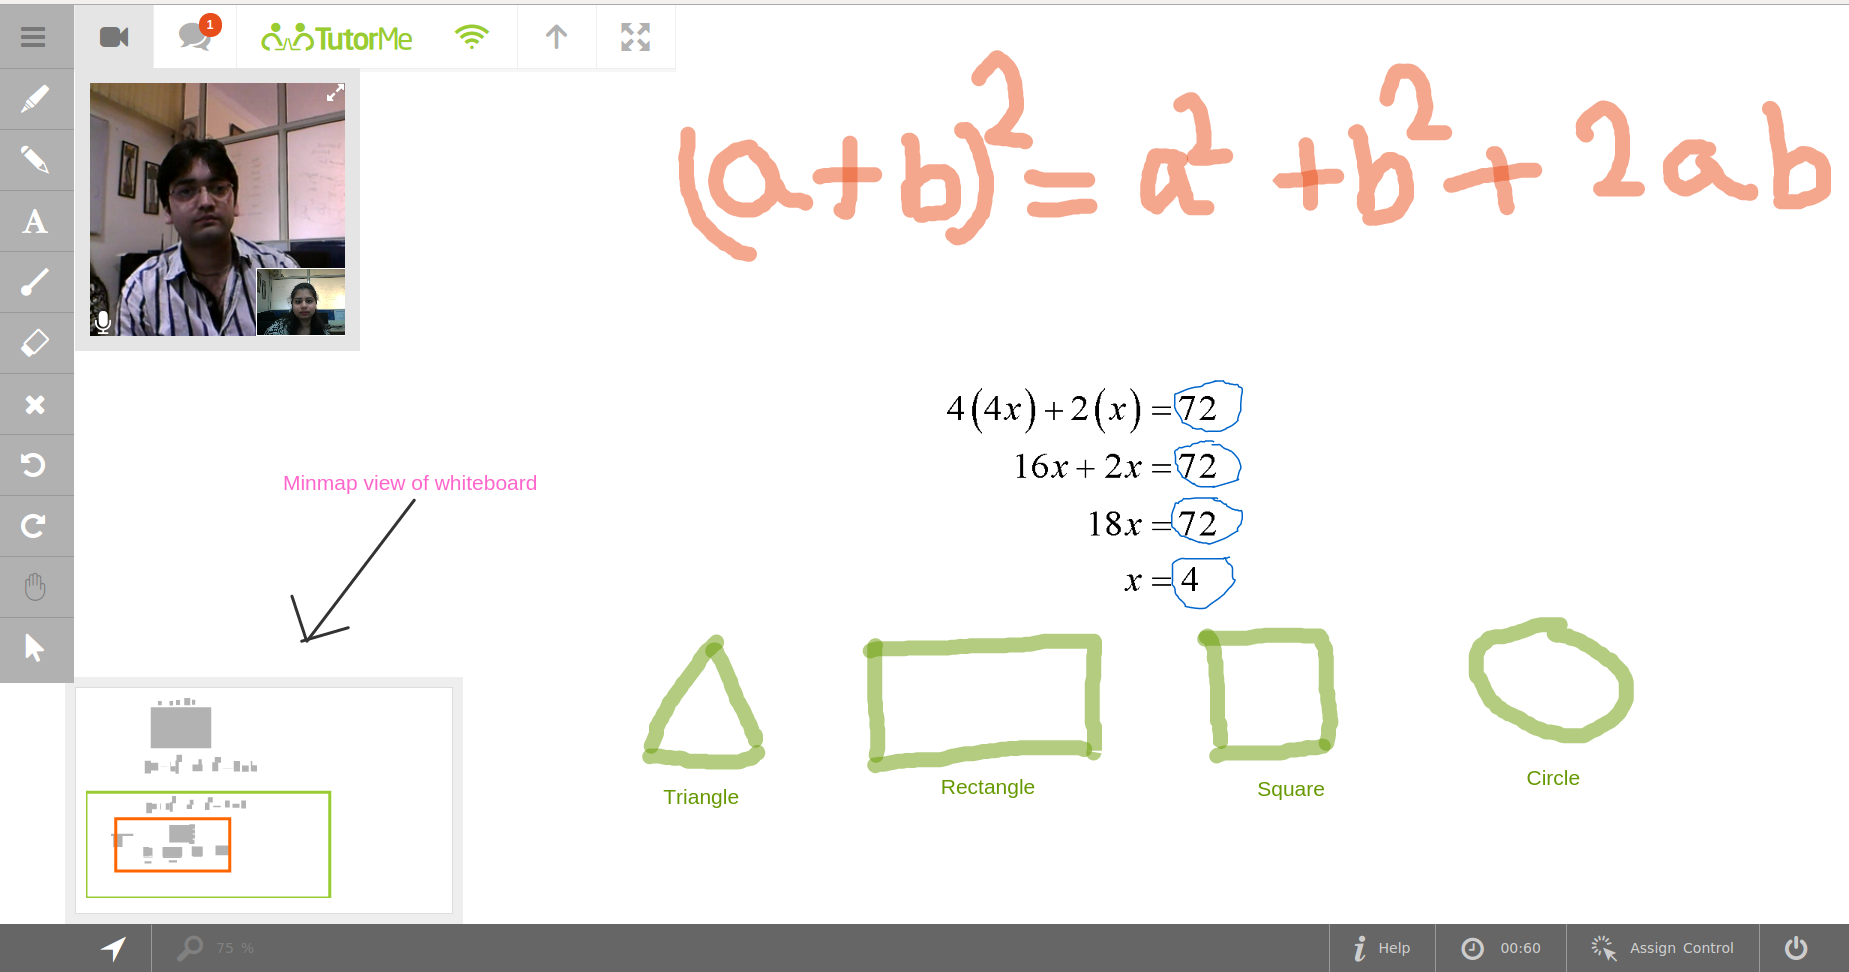Select the pointer cursor tool

pyautogui.click(x=34, y=648)
